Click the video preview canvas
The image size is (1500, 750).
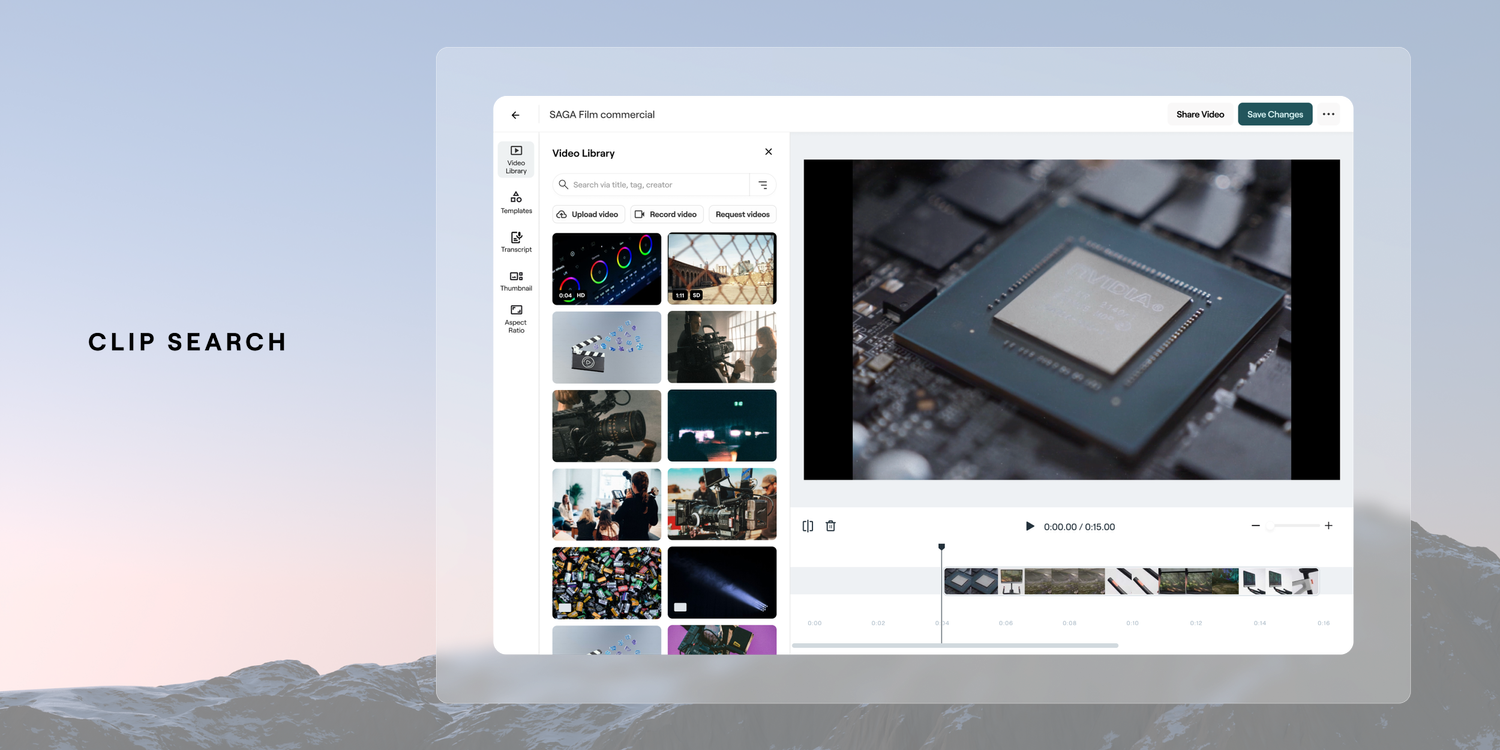pos(1071,320)
